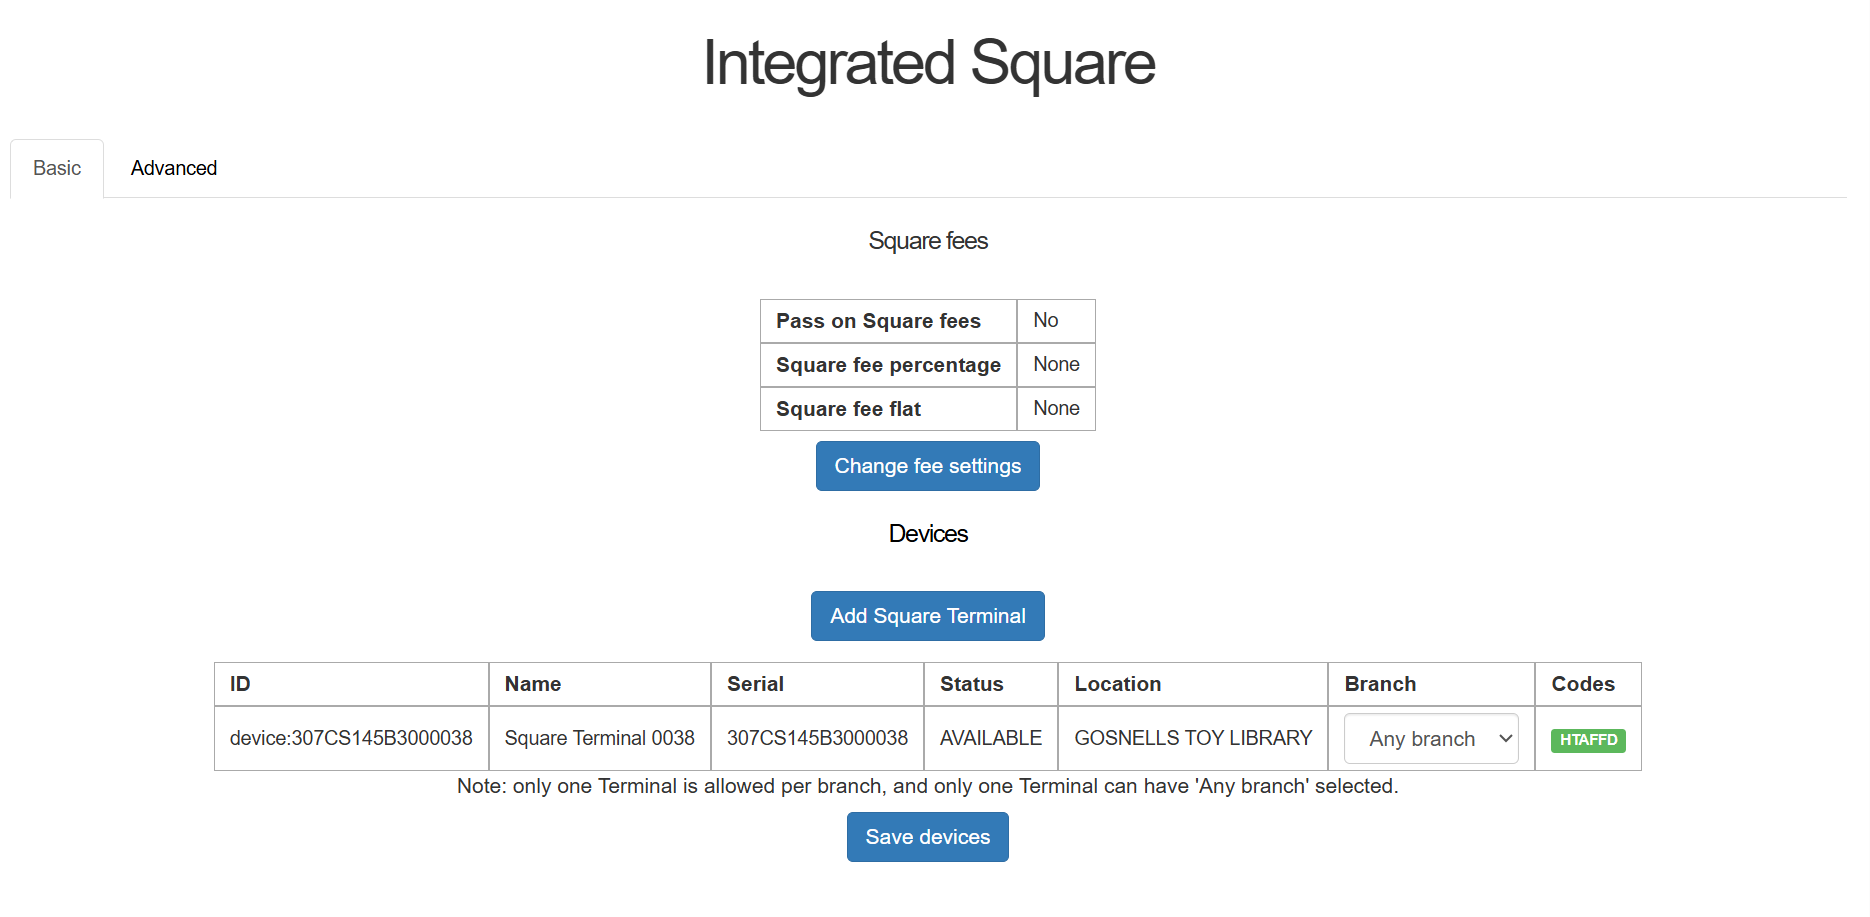Select the Basic tab
This screenshot has height=917, width=1870.
57,168
